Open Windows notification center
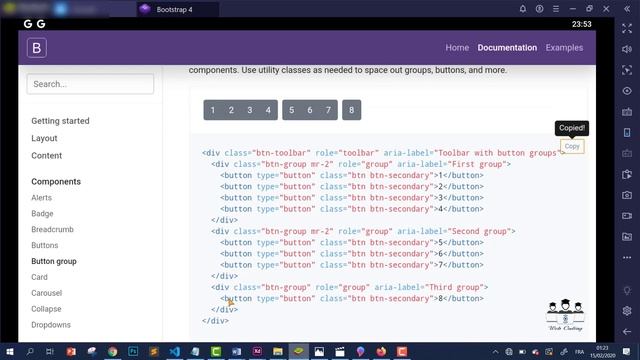This screenshot has height=360, width=640. click(x=627, y=351)
